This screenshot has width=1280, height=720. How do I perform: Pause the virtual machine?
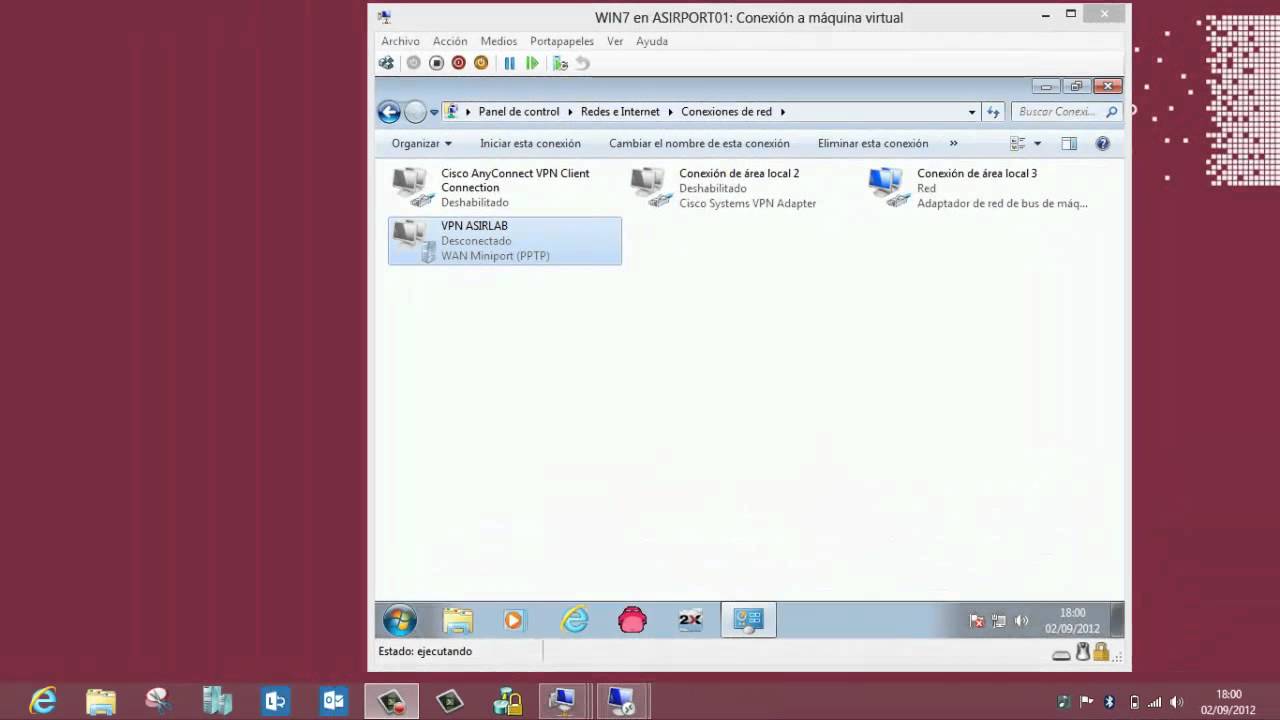tap(509, 63)
